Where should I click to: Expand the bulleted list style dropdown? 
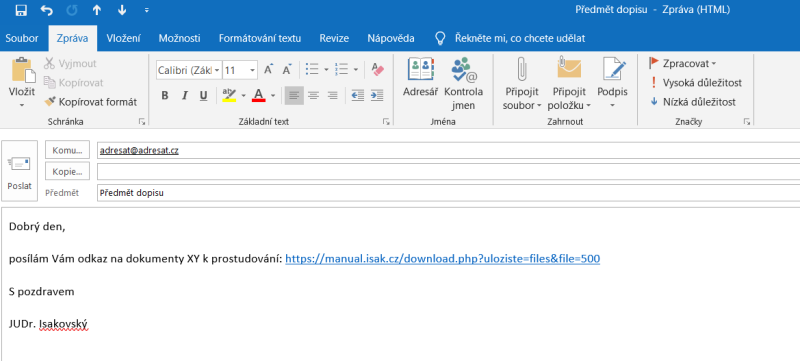tap(327, 69)
